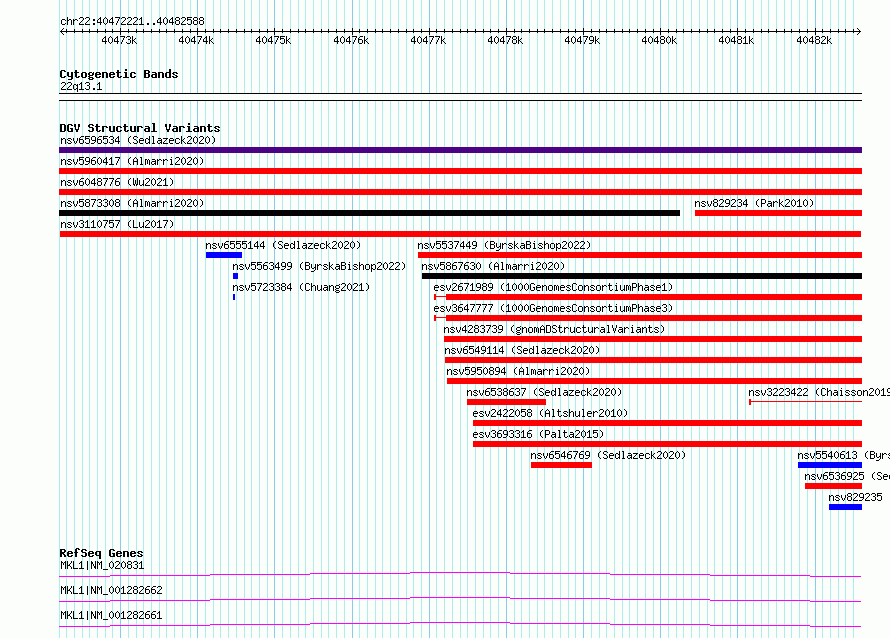Open the nsv5540613 variant label
The image size is (890, 638).
[x=843, y=455]
